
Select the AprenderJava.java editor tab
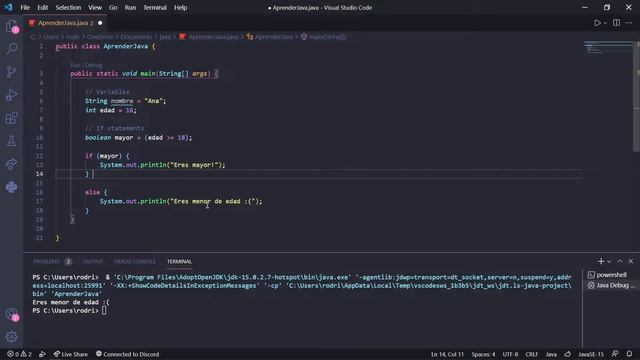coord(65,23)
